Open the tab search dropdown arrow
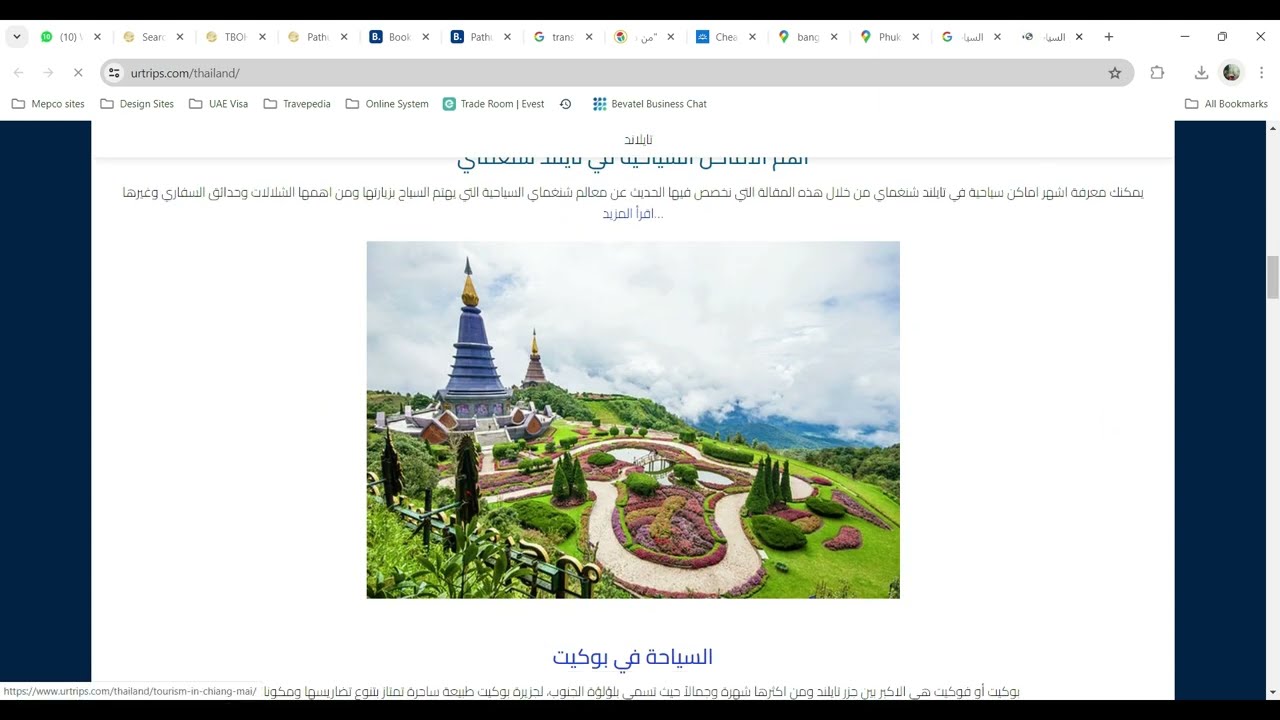1280x720 pixels. point(17,37)
